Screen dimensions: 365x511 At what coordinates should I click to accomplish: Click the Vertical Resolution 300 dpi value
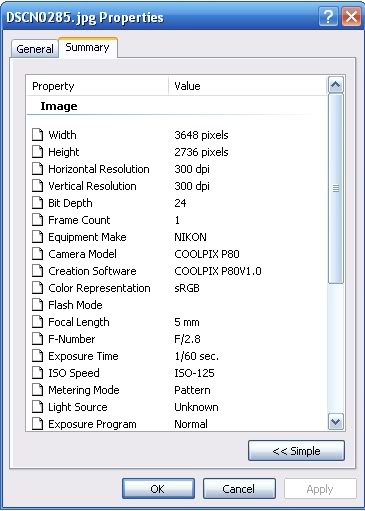(192, 186)
